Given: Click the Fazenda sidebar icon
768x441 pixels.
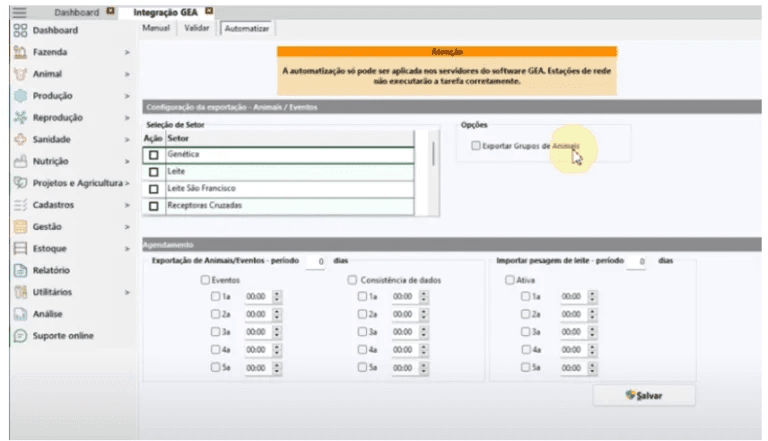Looking at the screenshot, I should coord(21,52).
